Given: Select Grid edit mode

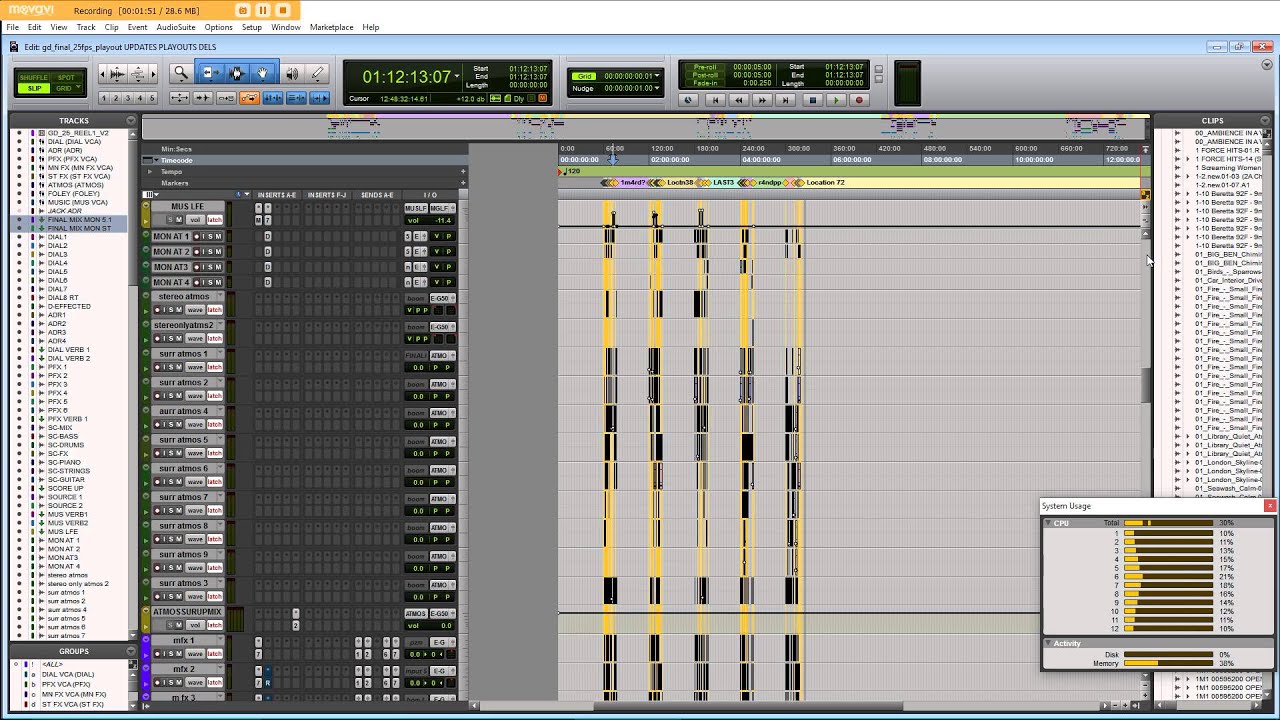Looking at the screenshot, I should (x=66, y=88).
